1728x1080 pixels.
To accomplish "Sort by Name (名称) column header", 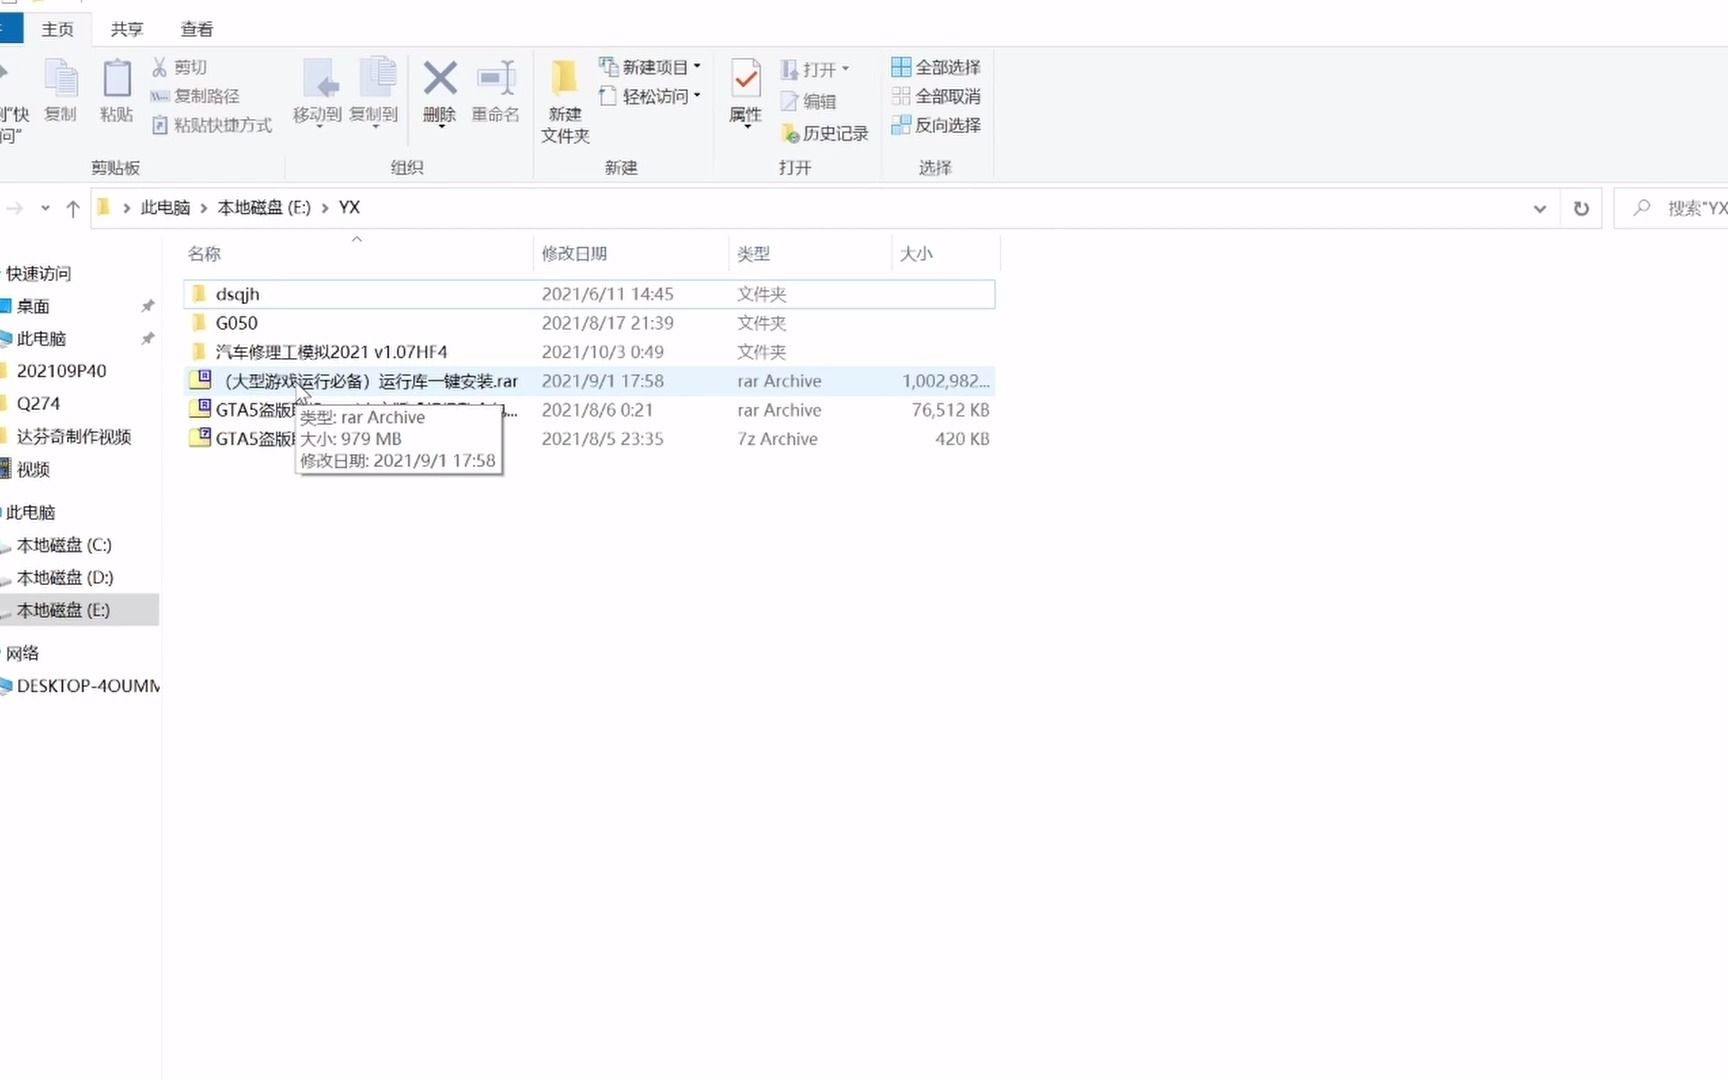I will [357, 254].
